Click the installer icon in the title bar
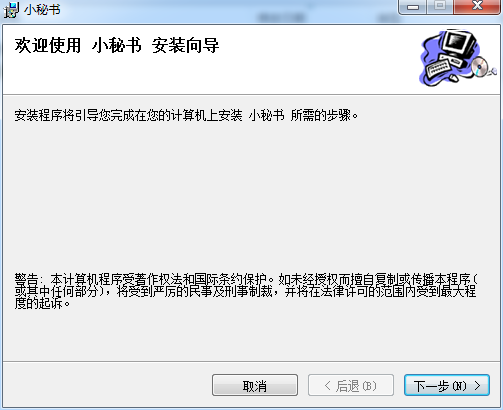 (x=11, y=10)
